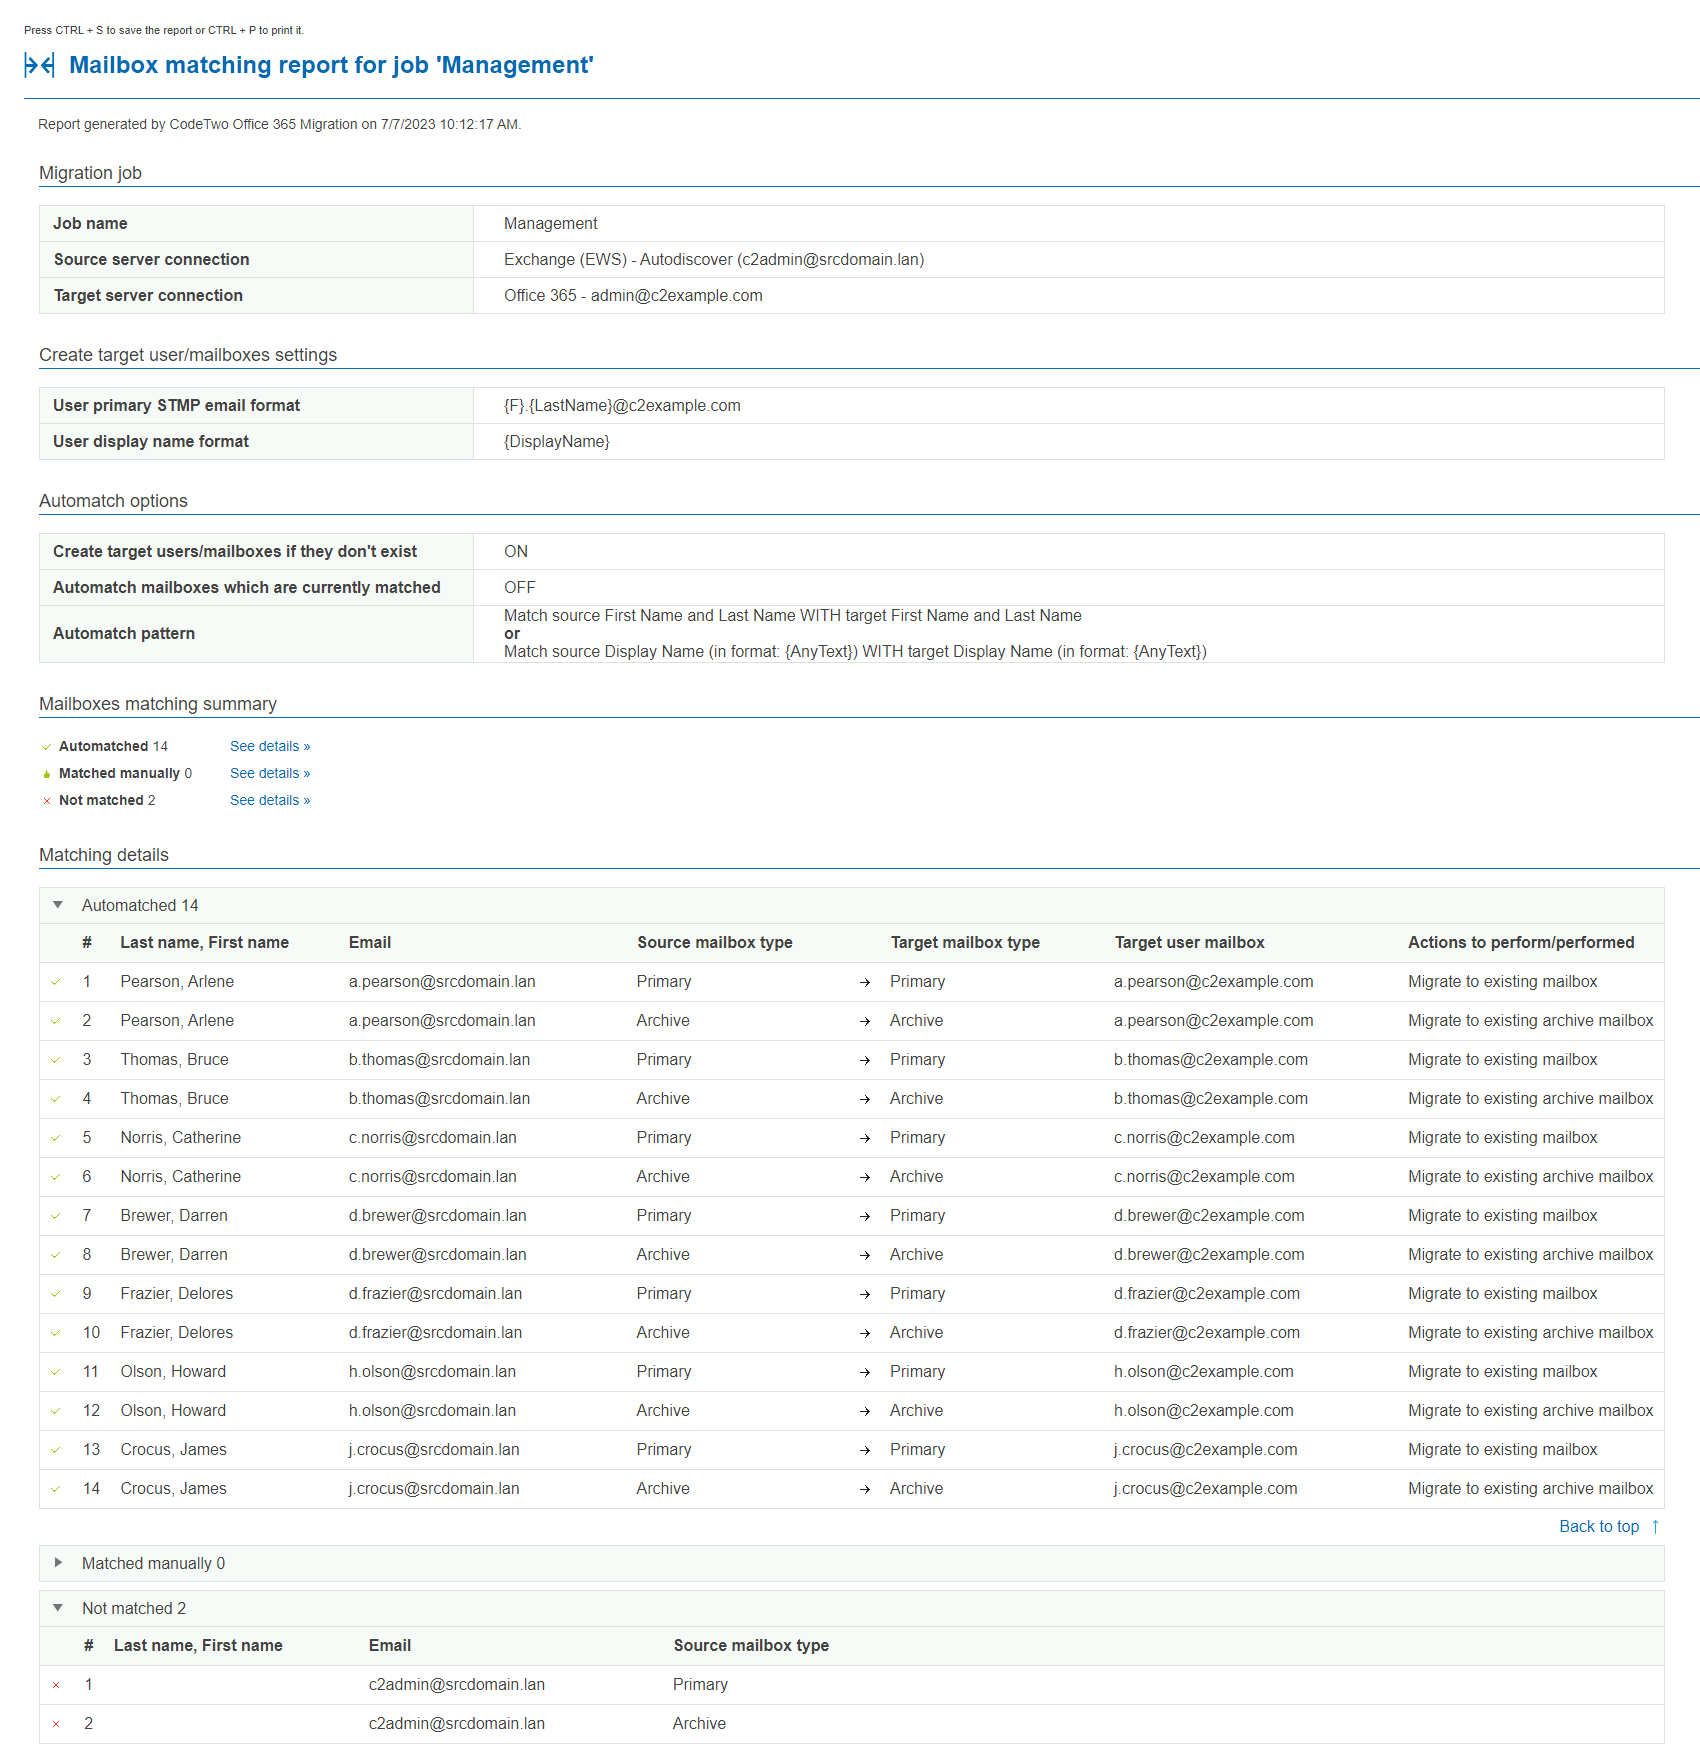The height and width of the screenshot is (1750, 1700).
Task: Click c2admin@srcdomain.lan in not matched row 1
Action: [456, 1685]
